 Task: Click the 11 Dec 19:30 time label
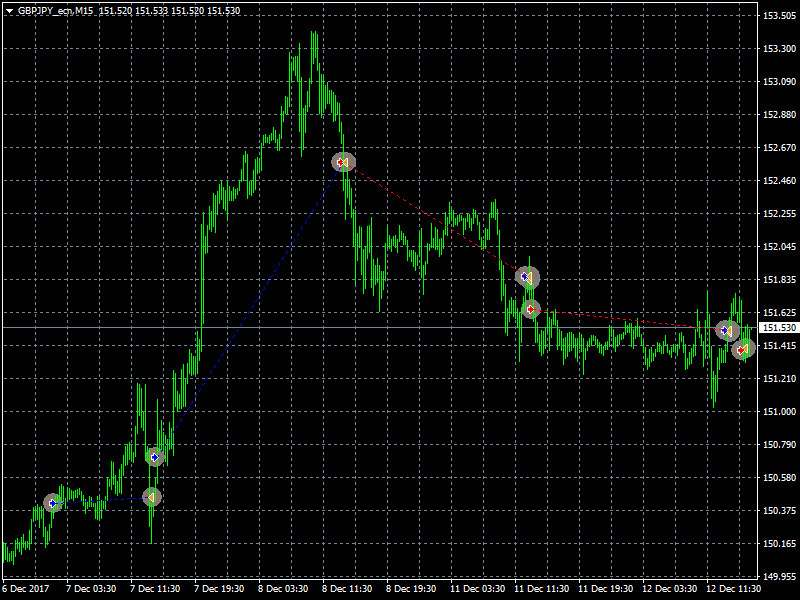(606, 589)
